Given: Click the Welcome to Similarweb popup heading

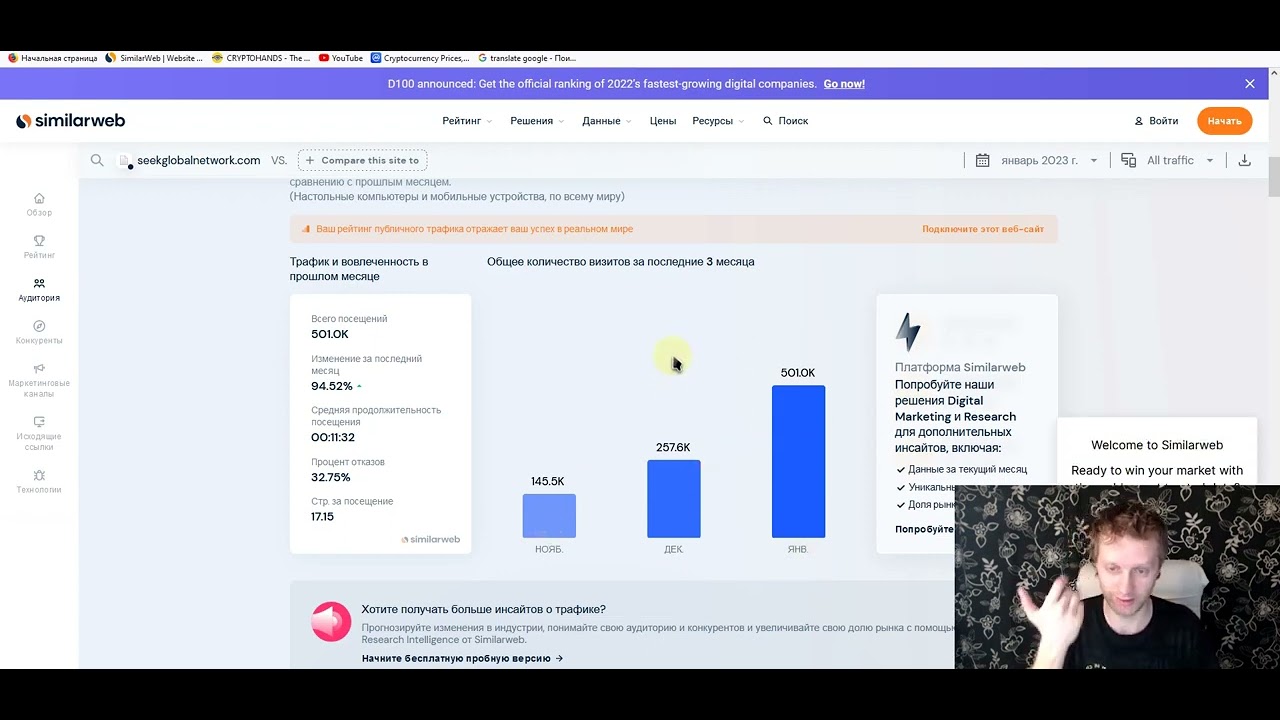Looking at the screenshot, I should pos(1156,445).
